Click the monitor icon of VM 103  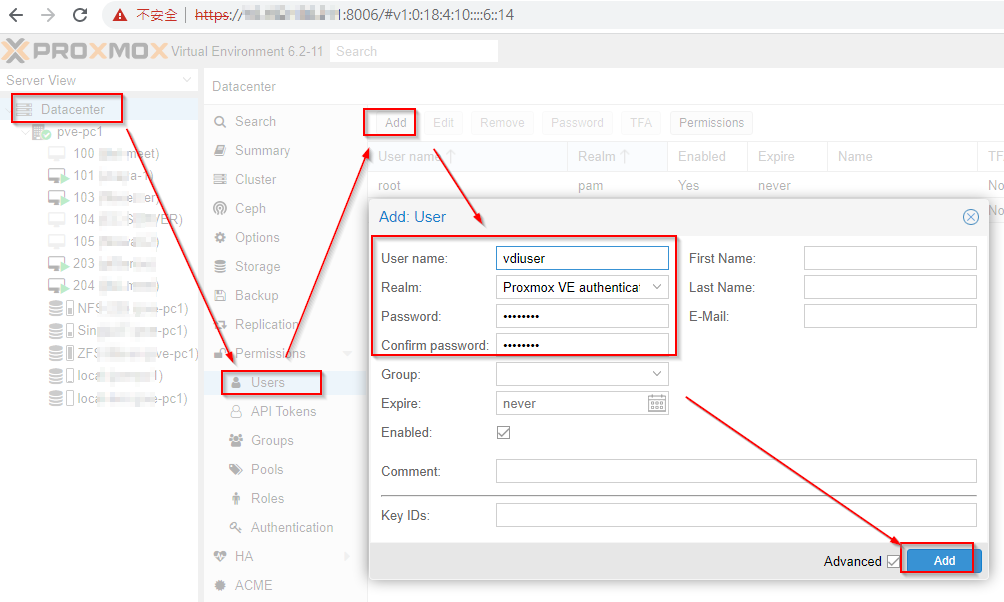[58, 198]
